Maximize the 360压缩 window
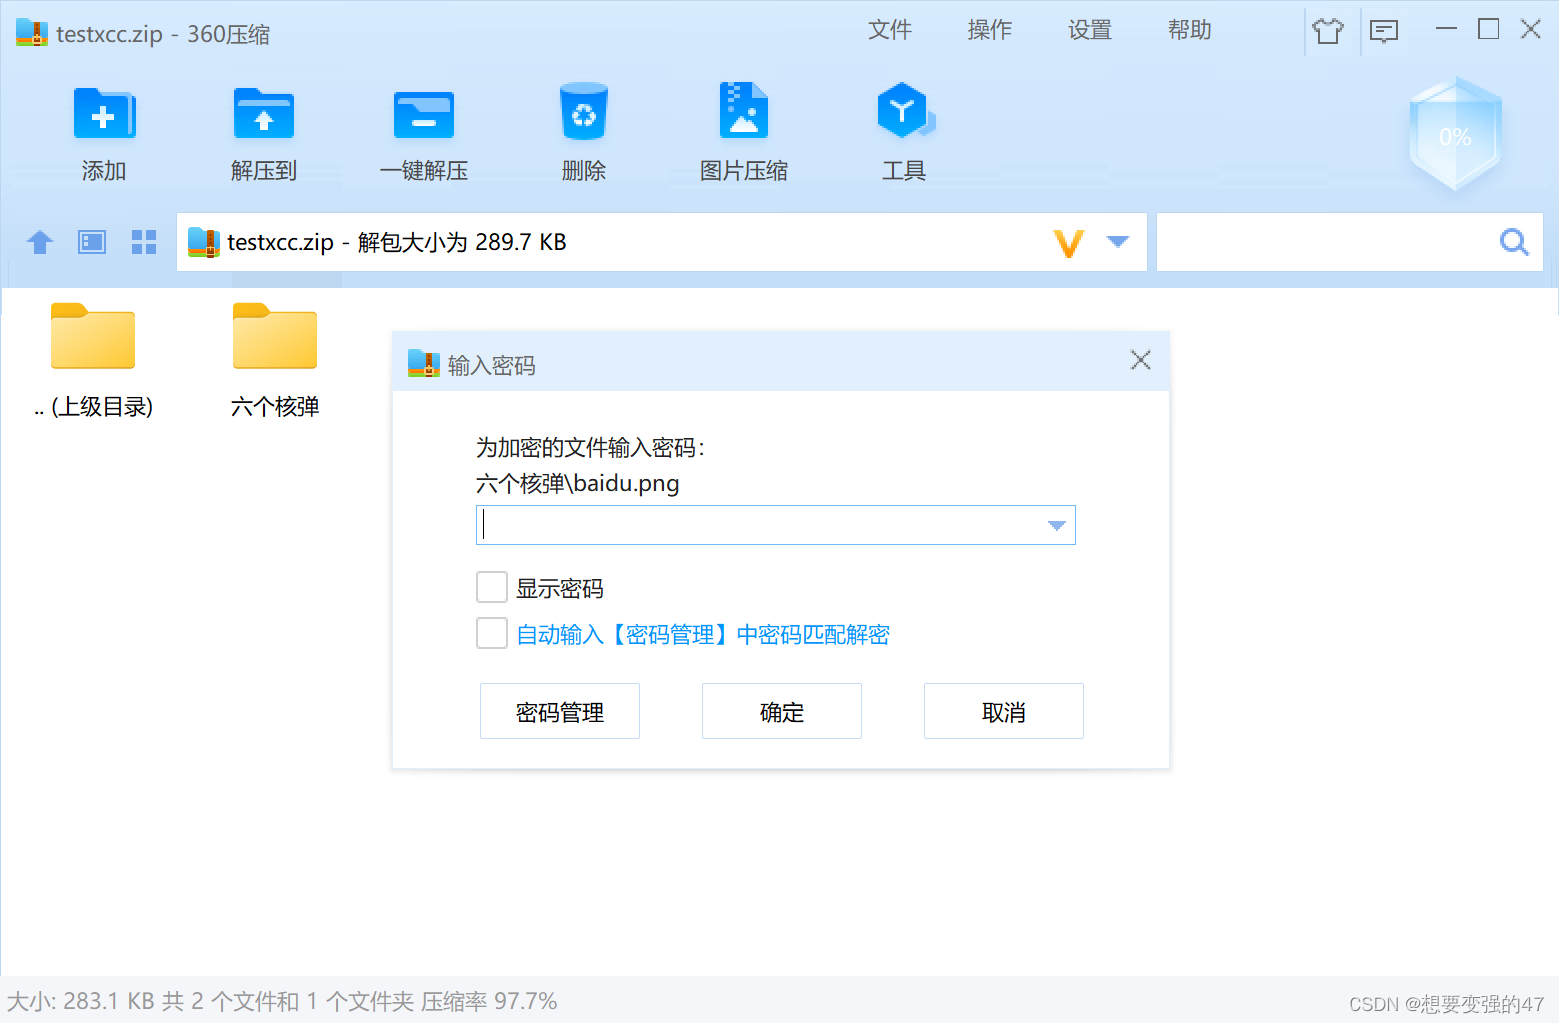The height and width of the screenshot is (1023, 1559). click(x=1488, y=29)
